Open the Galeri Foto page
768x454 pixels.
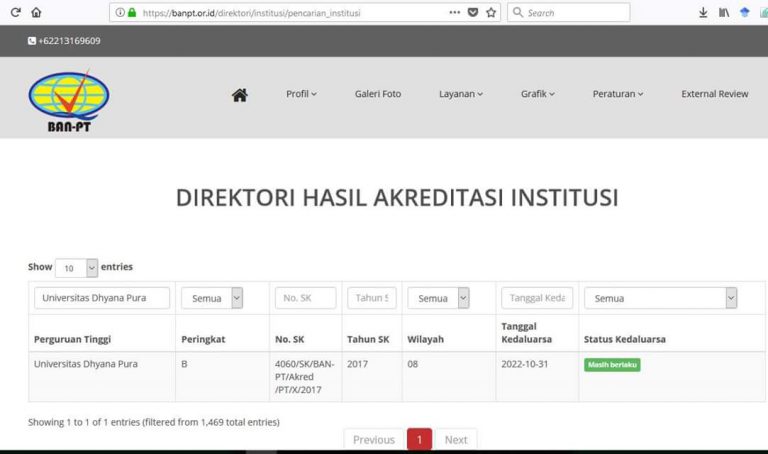[378, 94]
